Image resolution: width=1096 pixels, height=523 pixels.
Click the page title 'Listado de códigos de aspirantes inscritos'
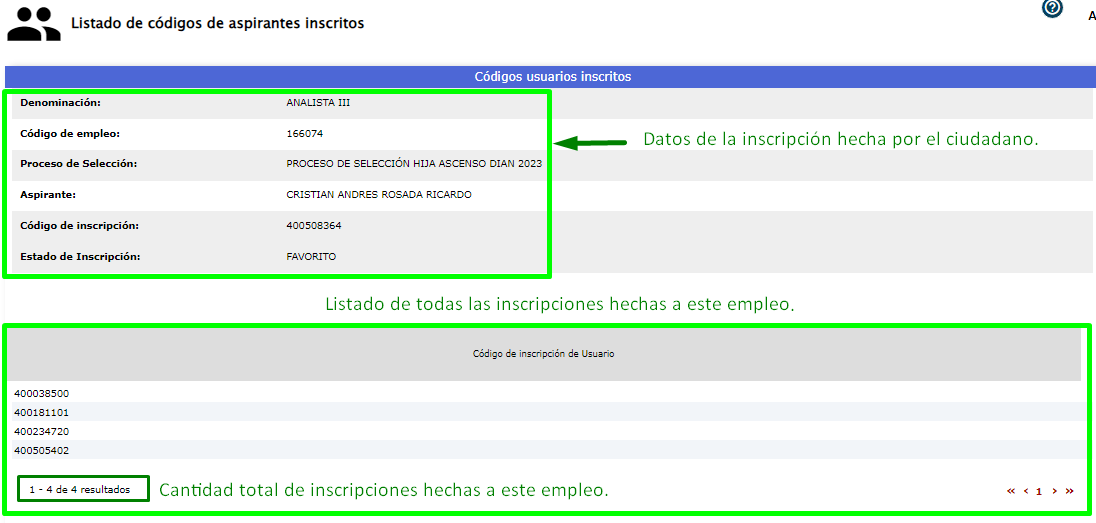217,23
